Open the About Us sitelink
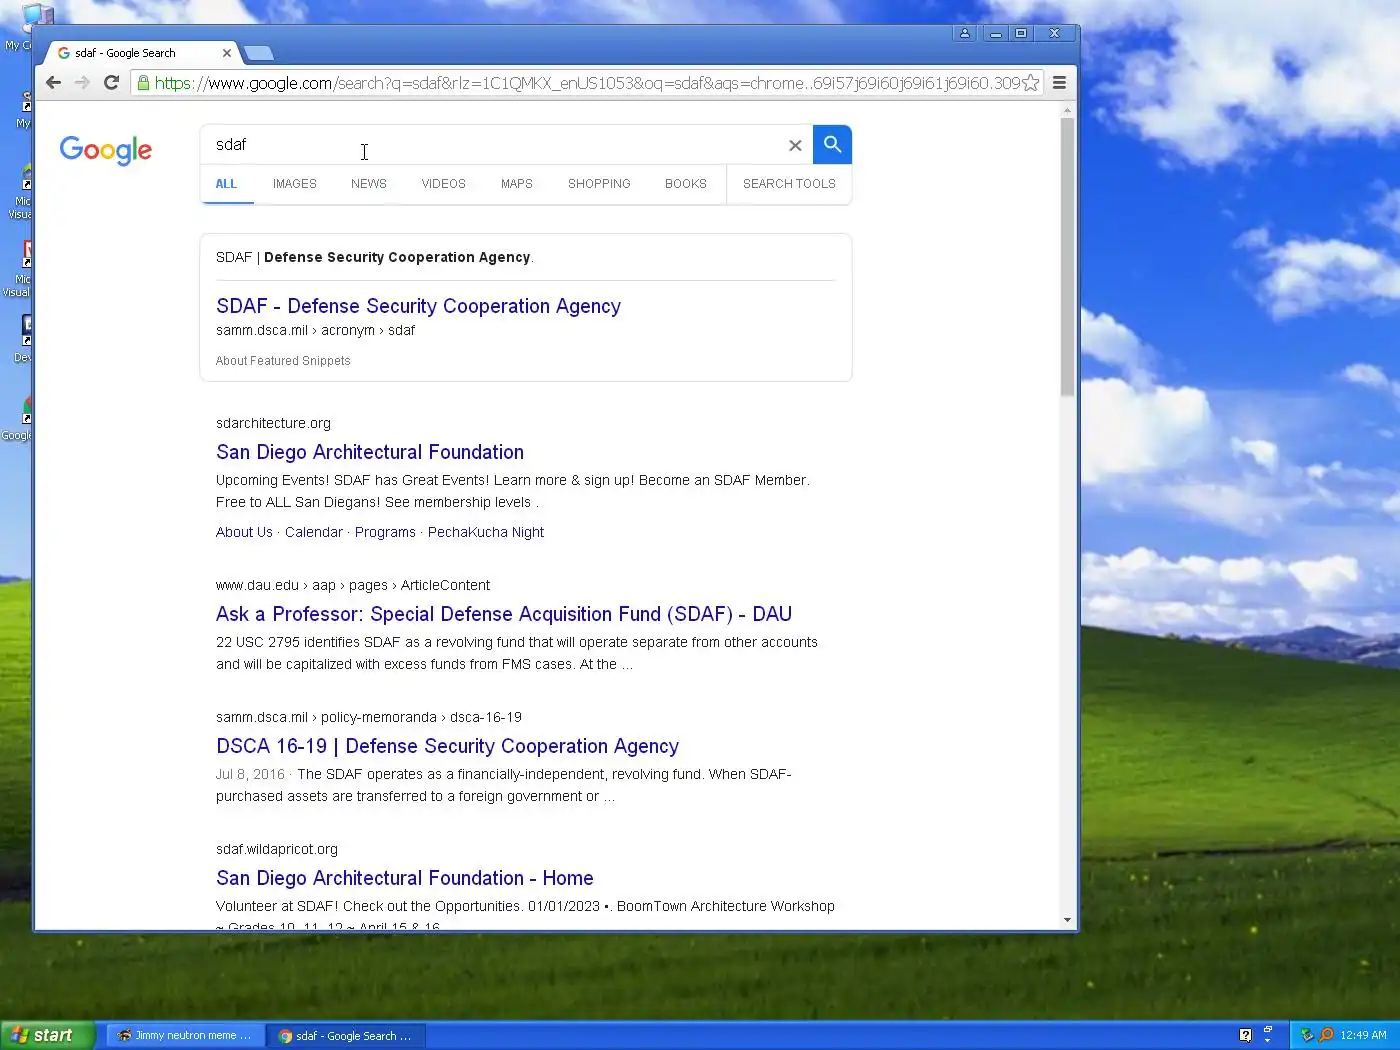This screenshot has width=1400, height=1050. [x=244, y=532]
